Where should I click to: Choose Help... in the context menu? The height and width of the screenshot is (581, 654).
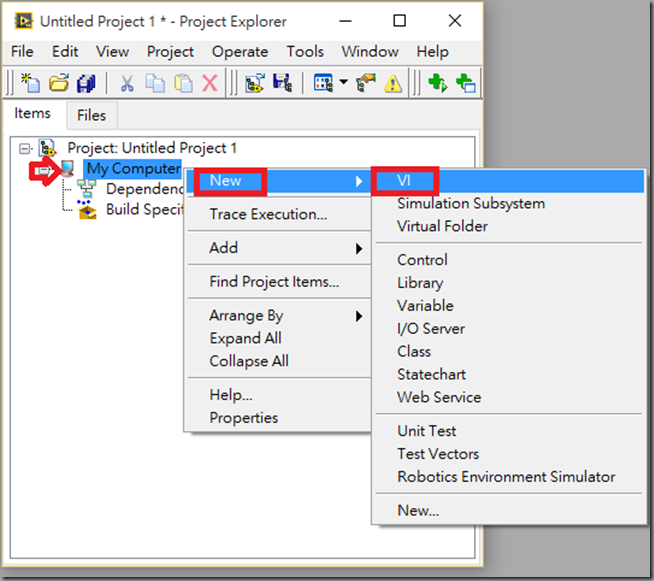coord(278,395)
